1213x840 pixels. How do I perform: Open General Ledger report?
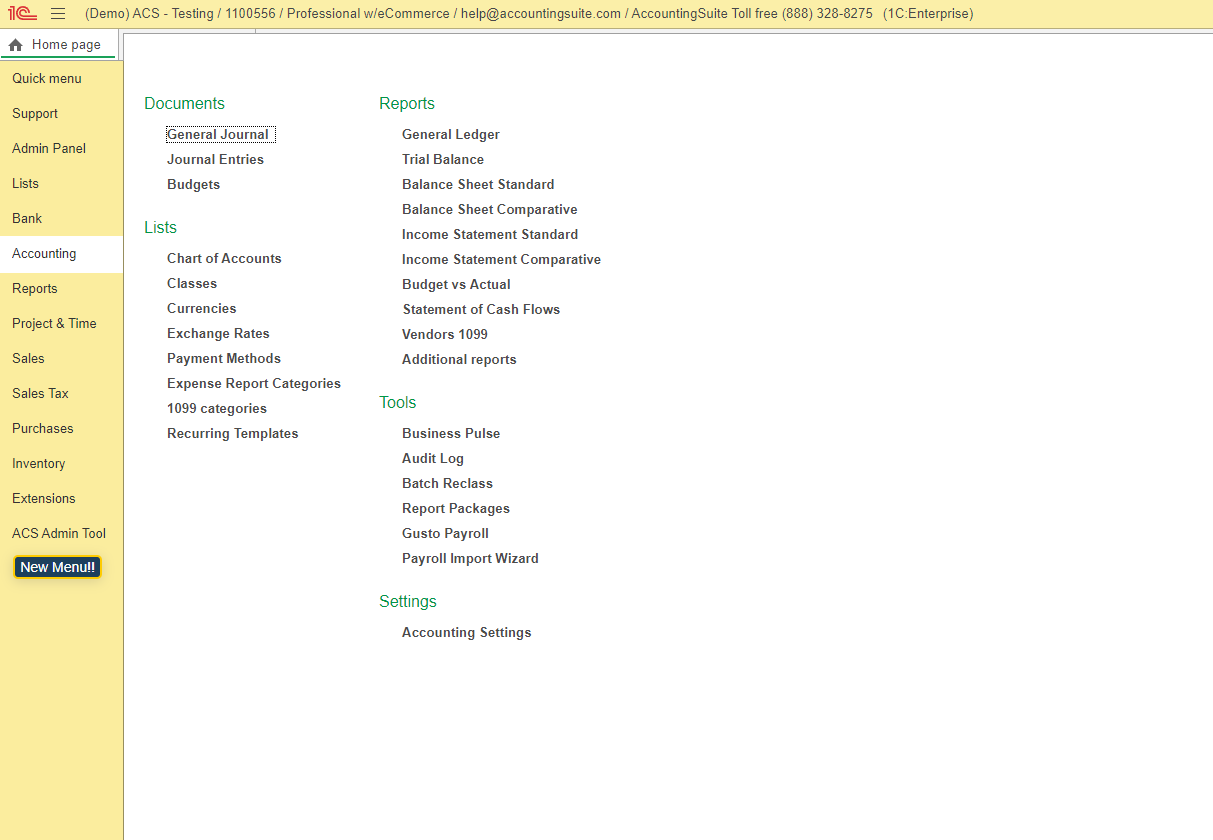point(451,135)
